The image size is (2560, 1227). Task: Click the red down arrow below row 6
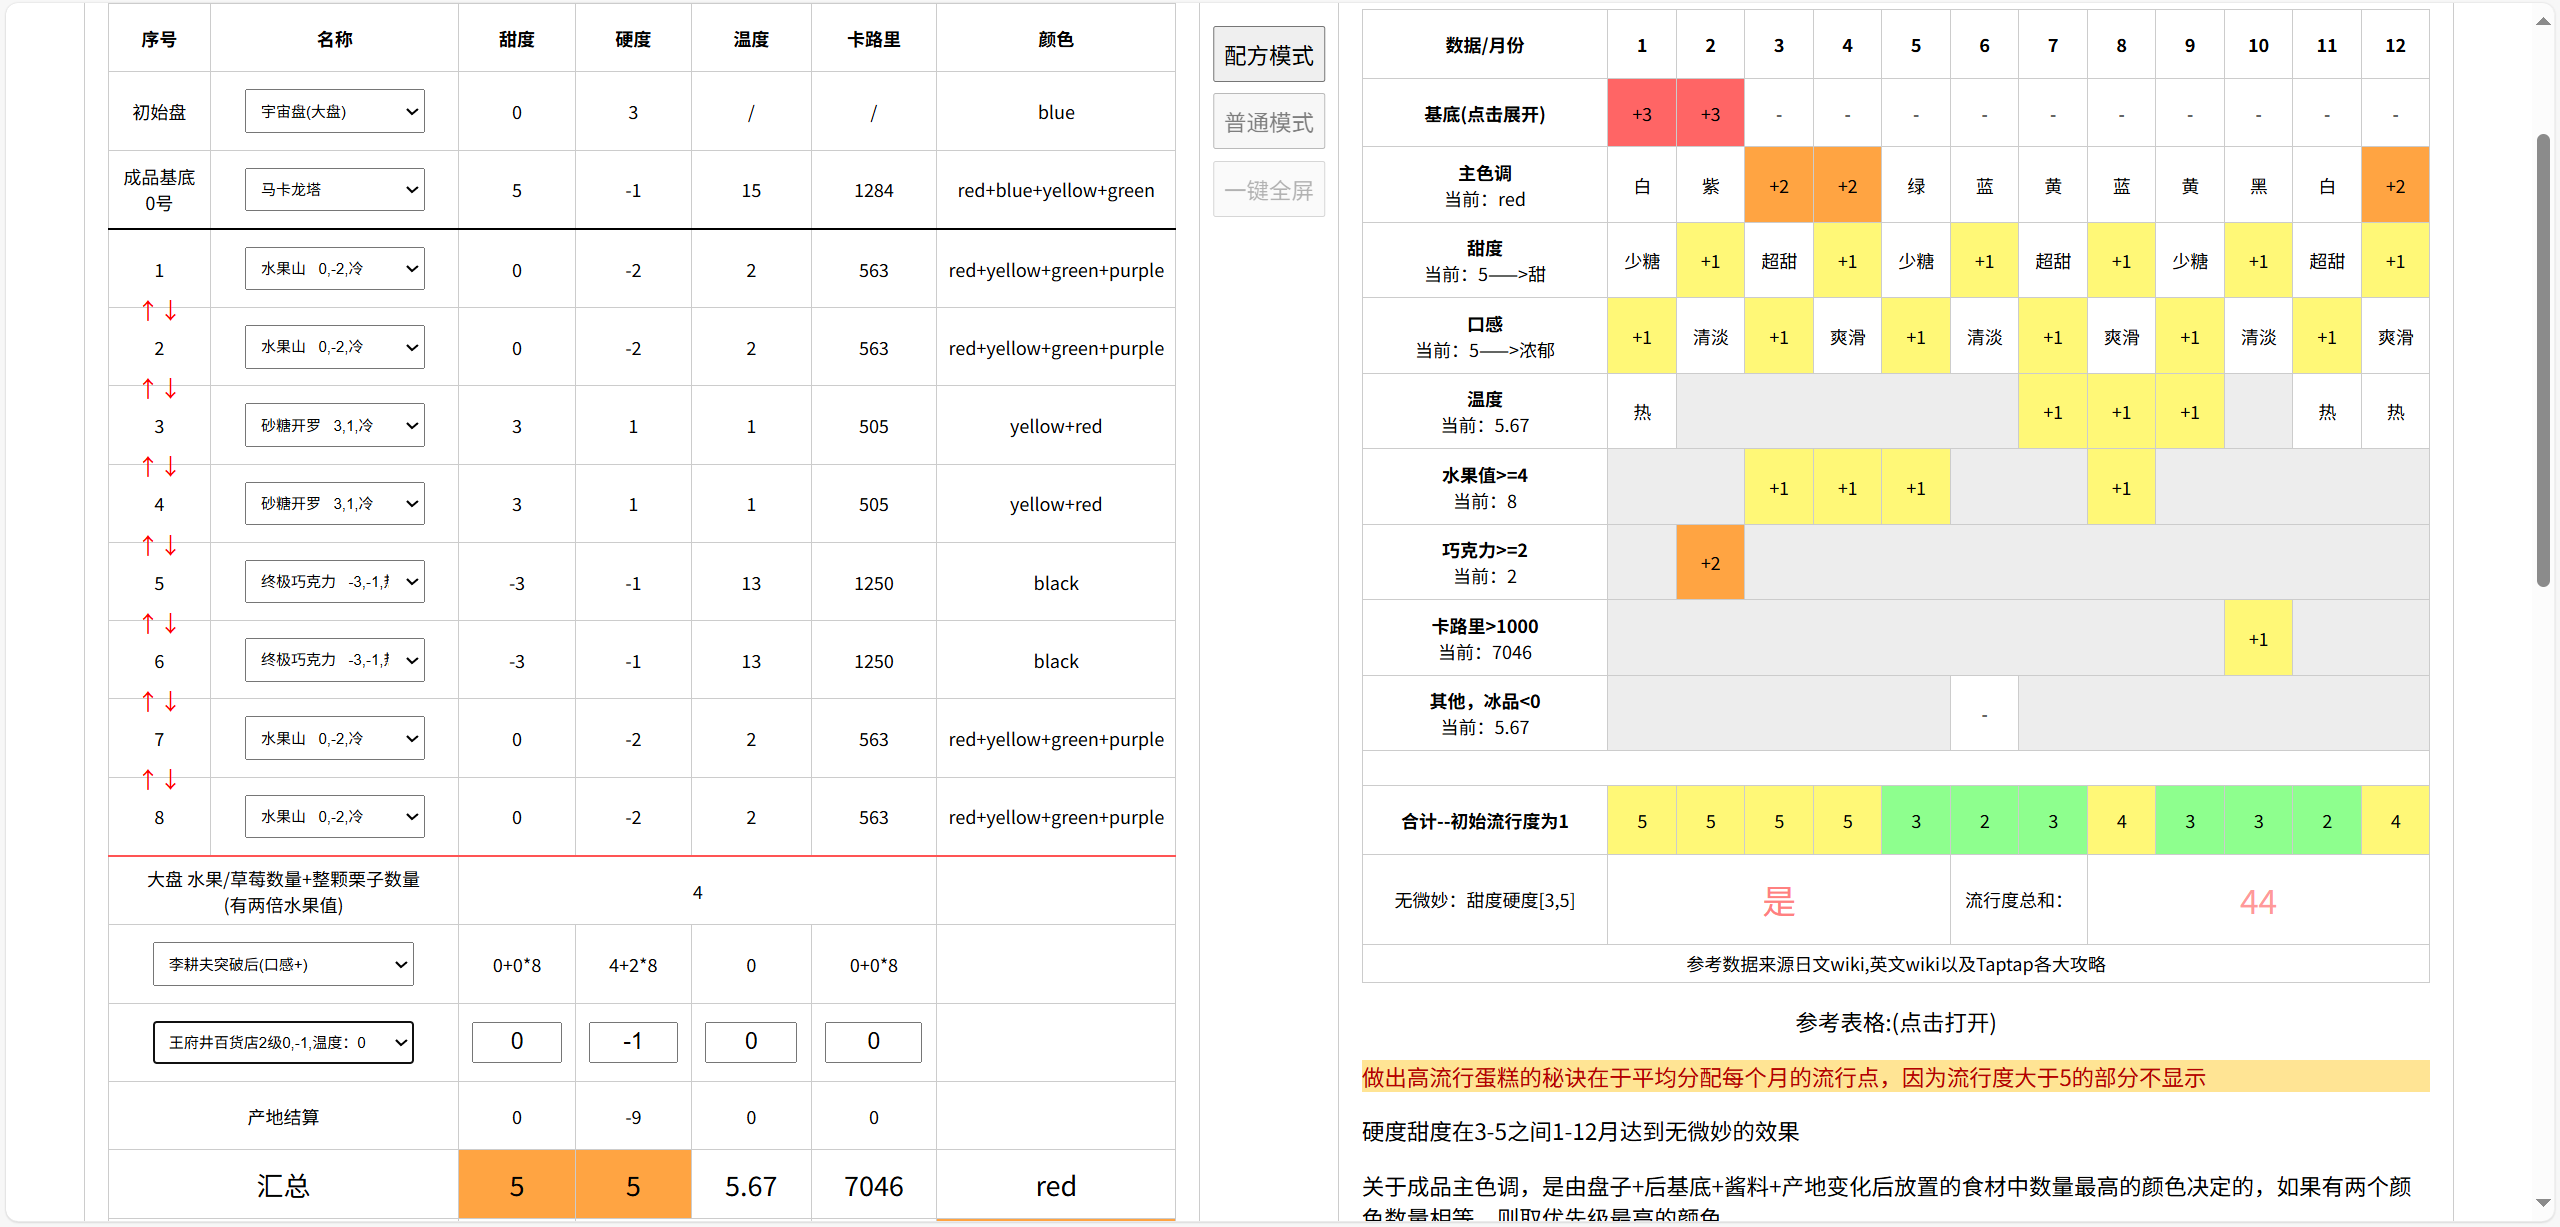point(171,702)
